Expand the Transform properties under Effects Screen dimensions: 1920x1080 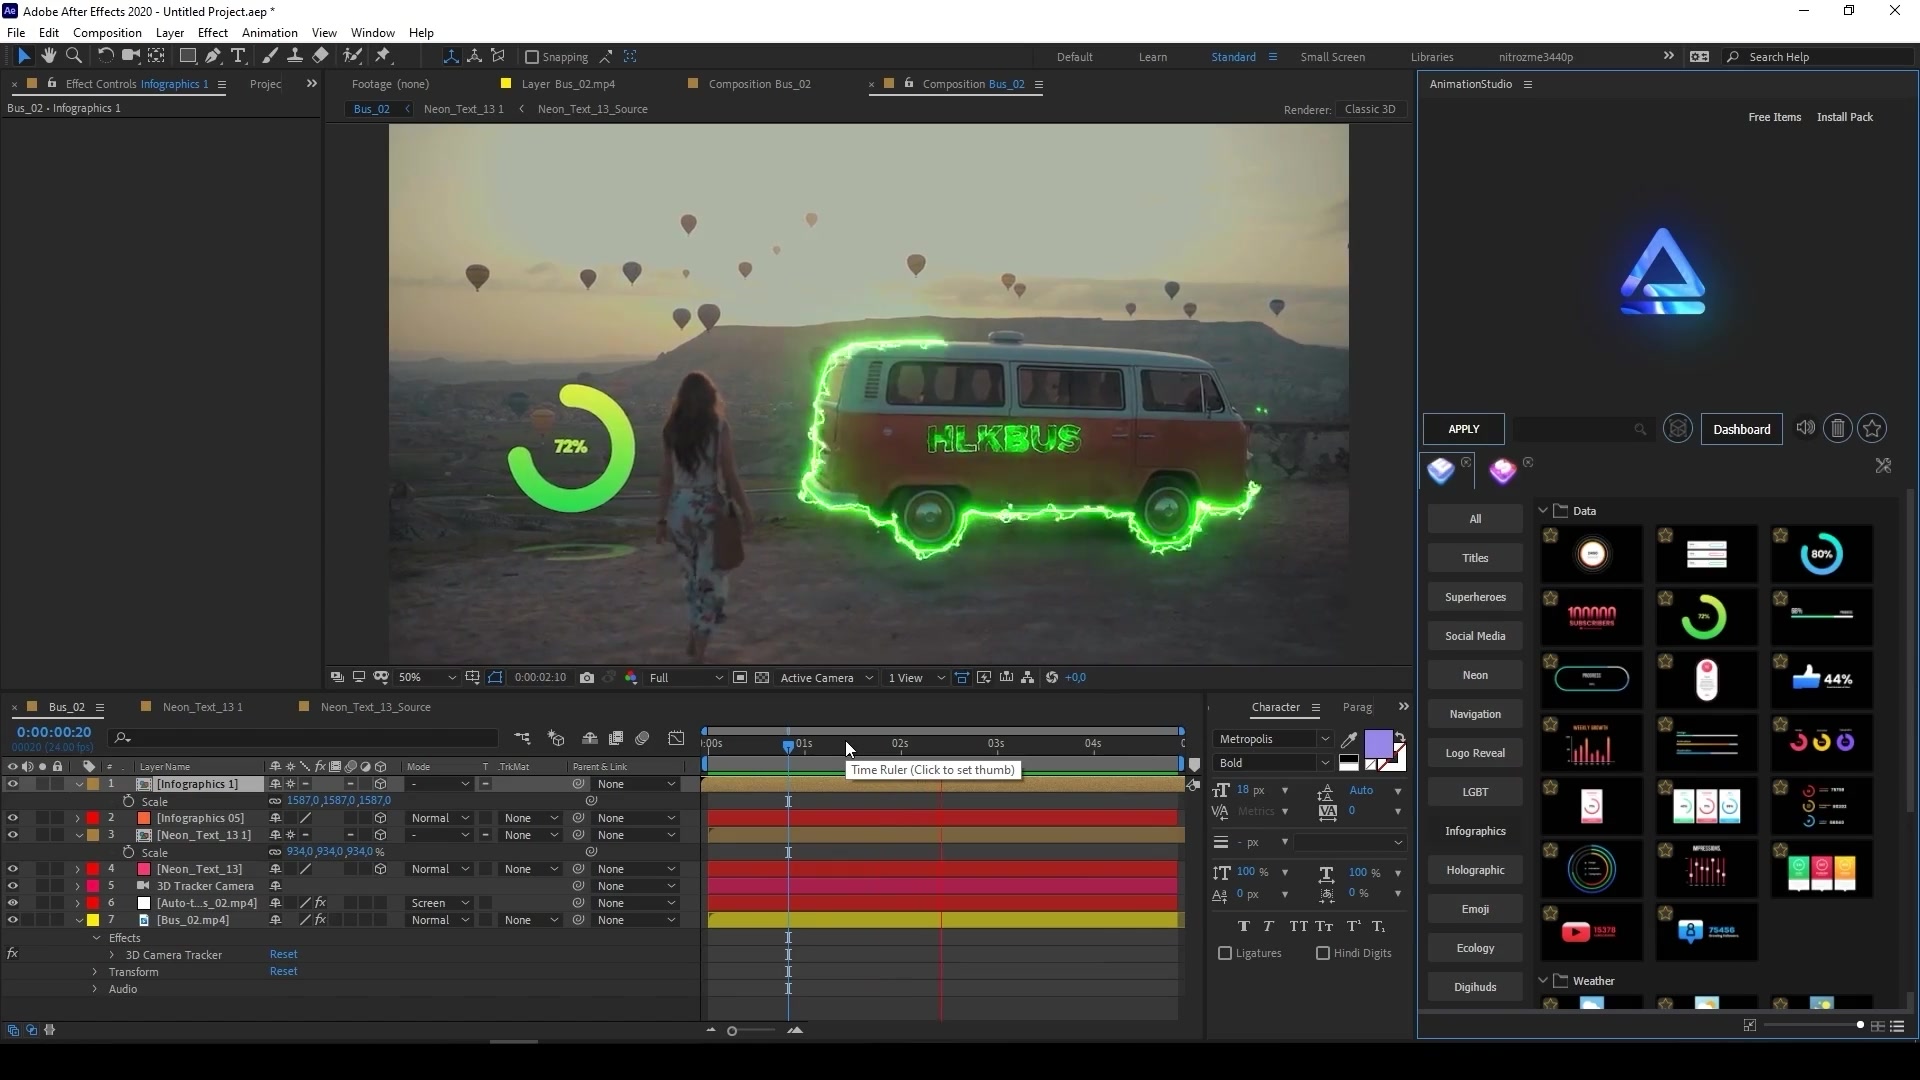[96, 972]
